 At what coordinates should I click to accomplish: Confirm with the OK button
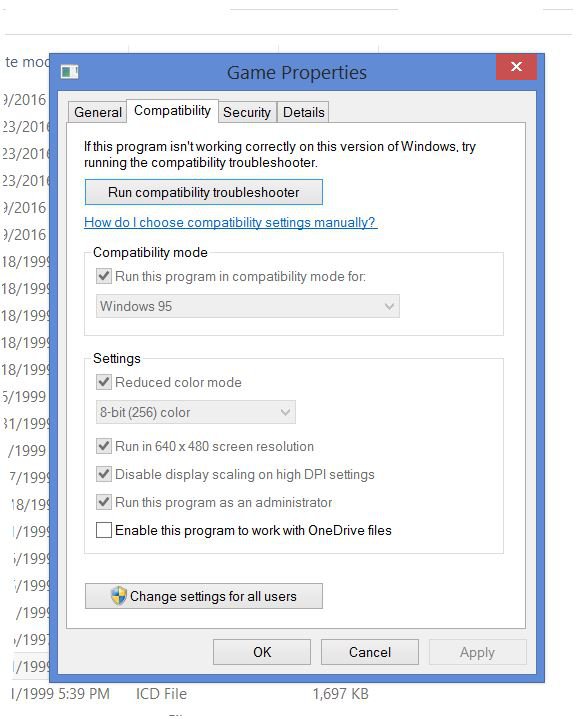262,652
